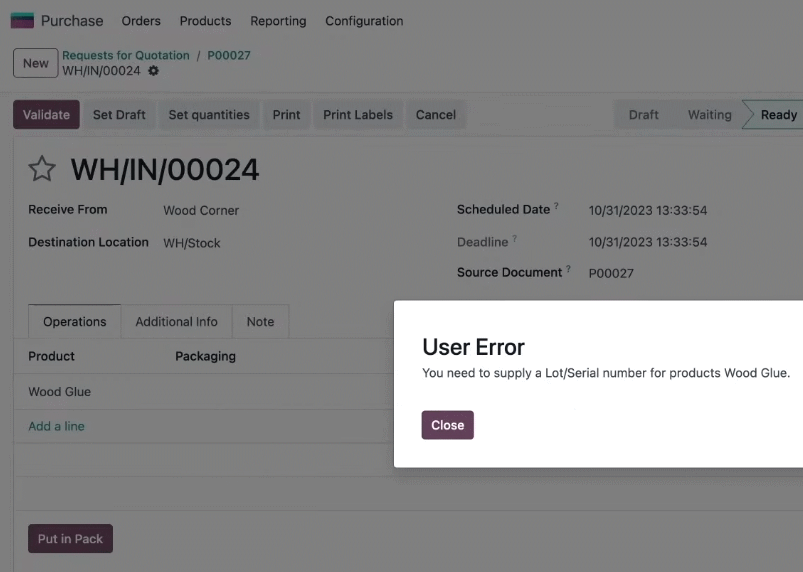
Task: Open the Configuration menu
Action: [x=364, y=21]
